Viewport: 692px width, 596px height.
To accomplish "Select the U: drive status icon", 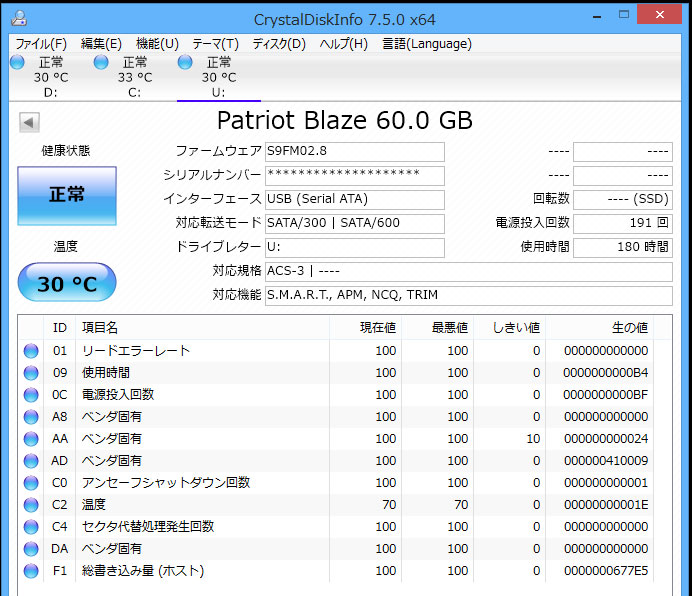I will (185, 62).
